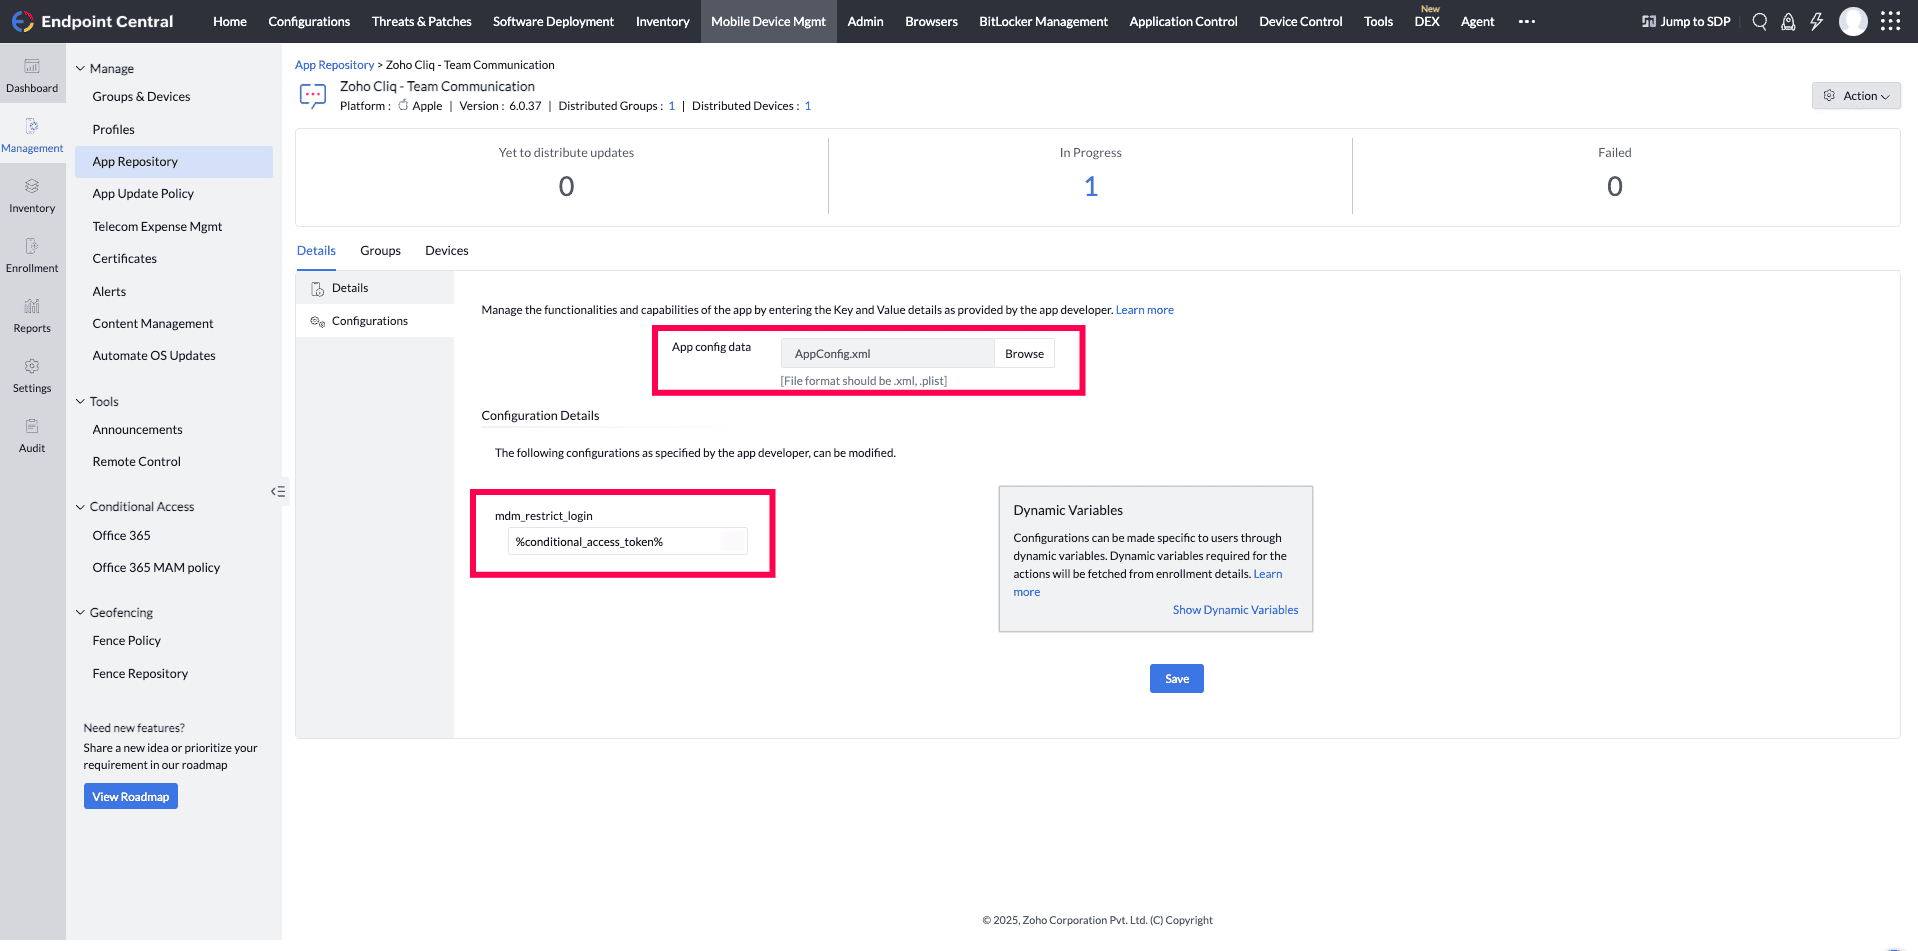The image size is (1918, 951).
Task: Click the lightning bolt quick actions icon
Action: click(x=1816, y=21)
